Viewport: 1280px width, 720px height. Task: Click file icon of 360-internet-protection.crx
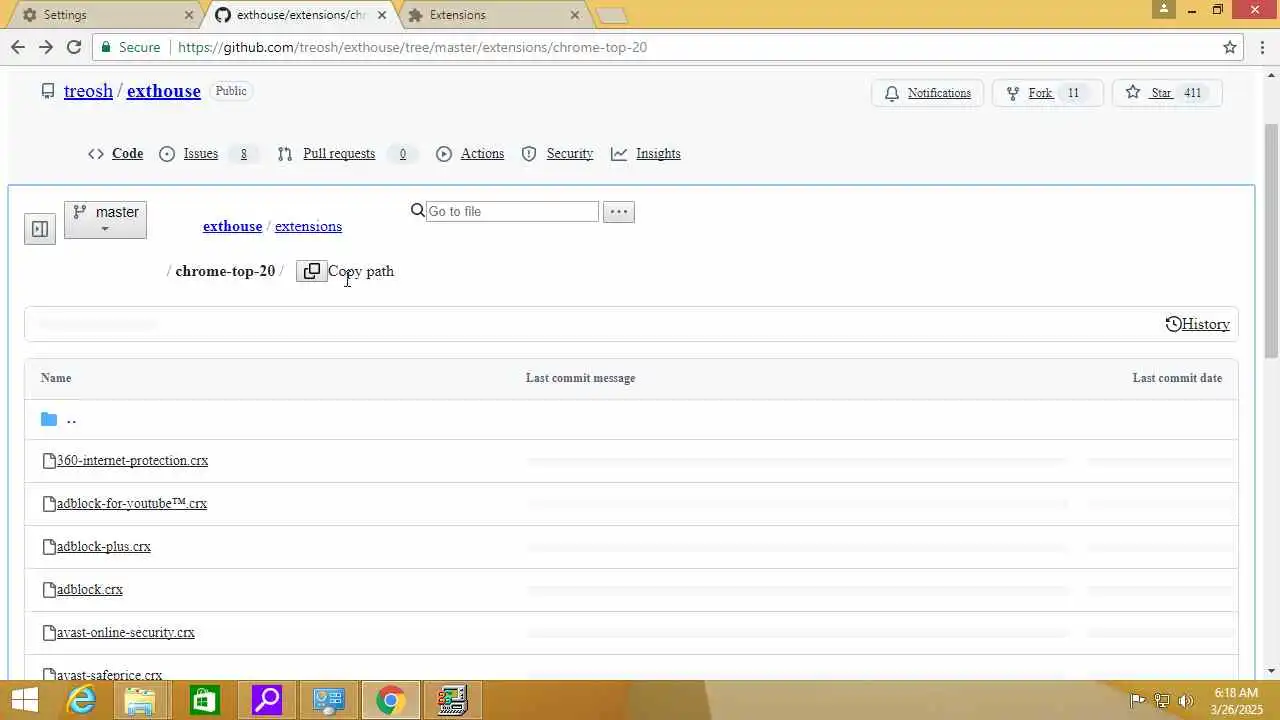click(x=49, y=461)
